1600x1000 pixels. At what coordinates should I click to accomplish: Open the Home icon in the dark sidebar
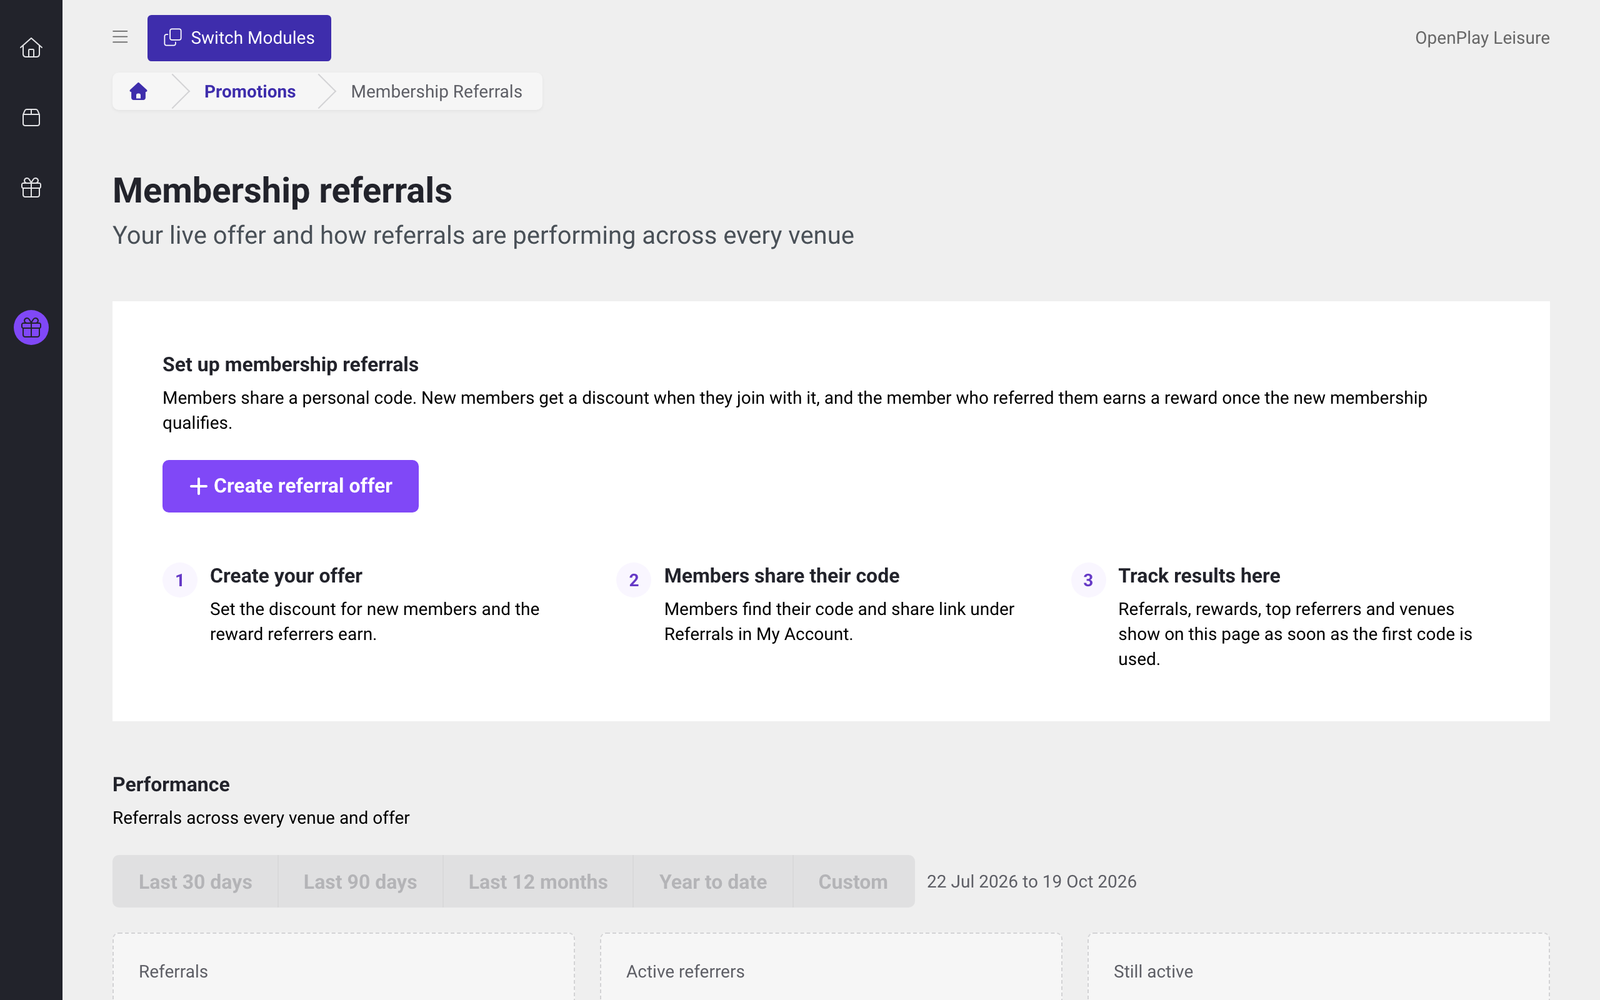[31, 48]
